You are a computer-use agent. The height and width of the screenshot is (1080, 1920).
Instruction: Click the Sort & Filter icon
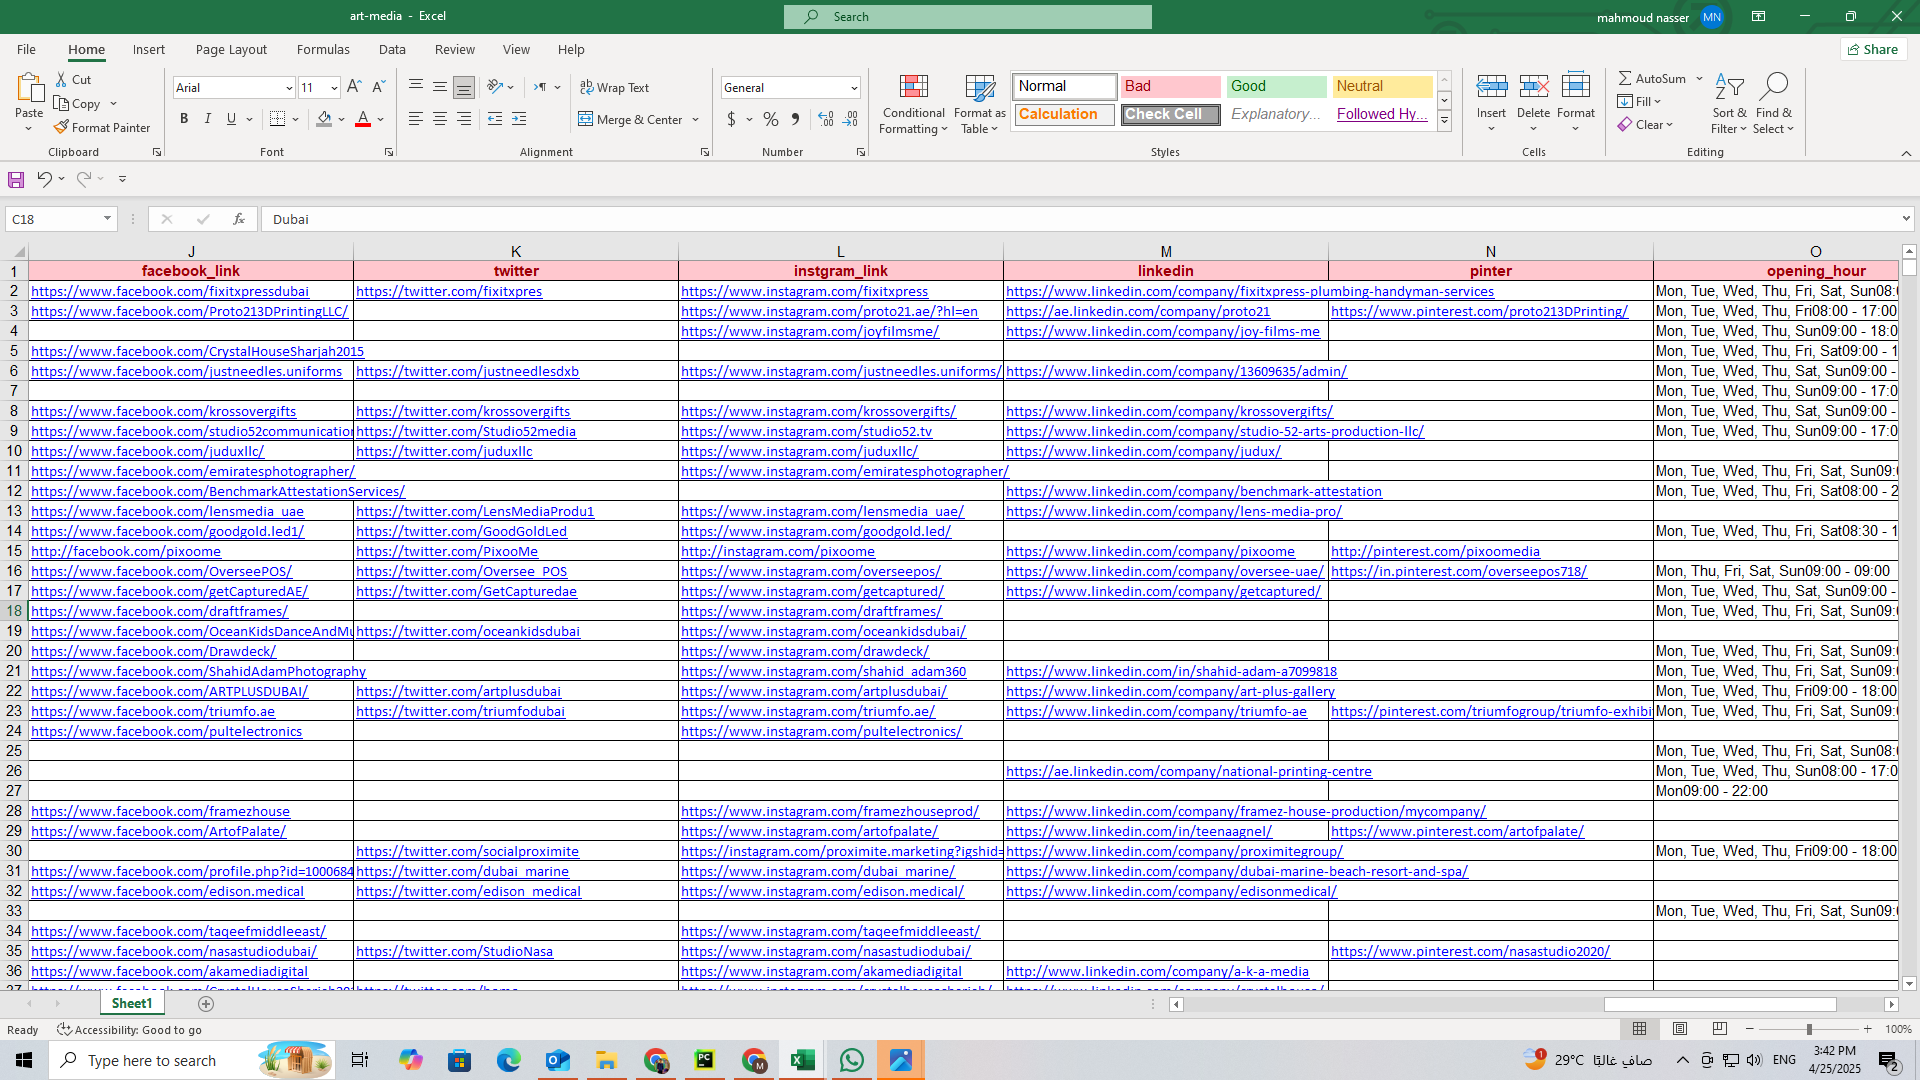pyautogui.click(x=1728, y=87)
